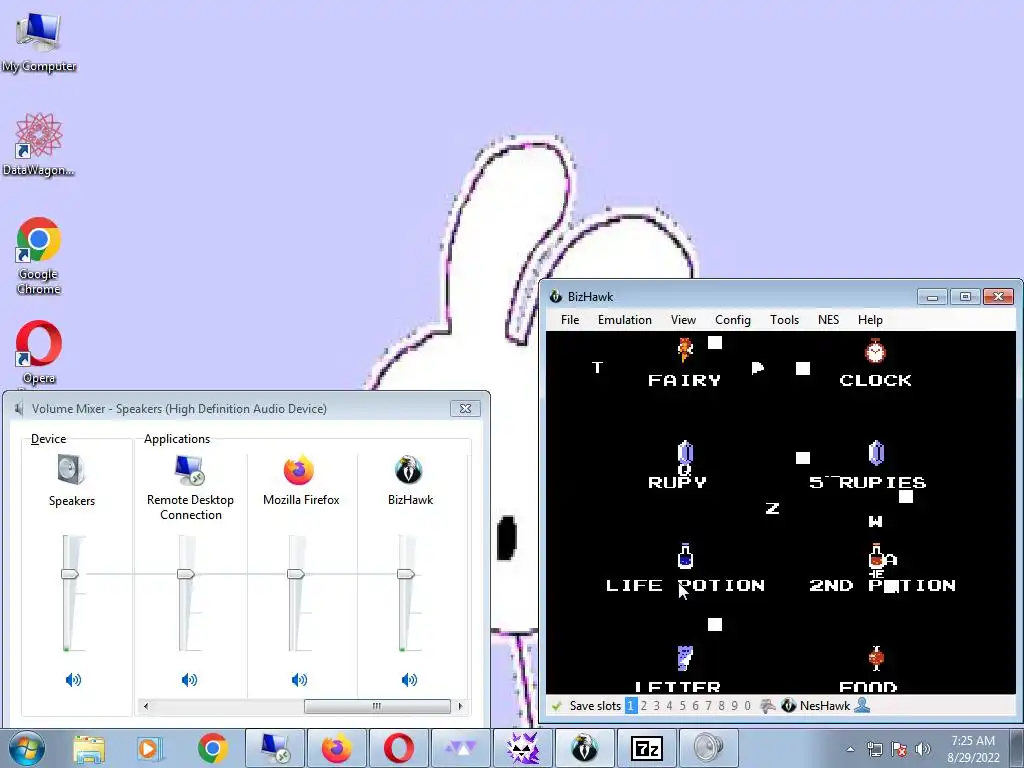Click the spiky purple cat-face taskbar app
1024x768 pixels.
click(x=522, y=748)
